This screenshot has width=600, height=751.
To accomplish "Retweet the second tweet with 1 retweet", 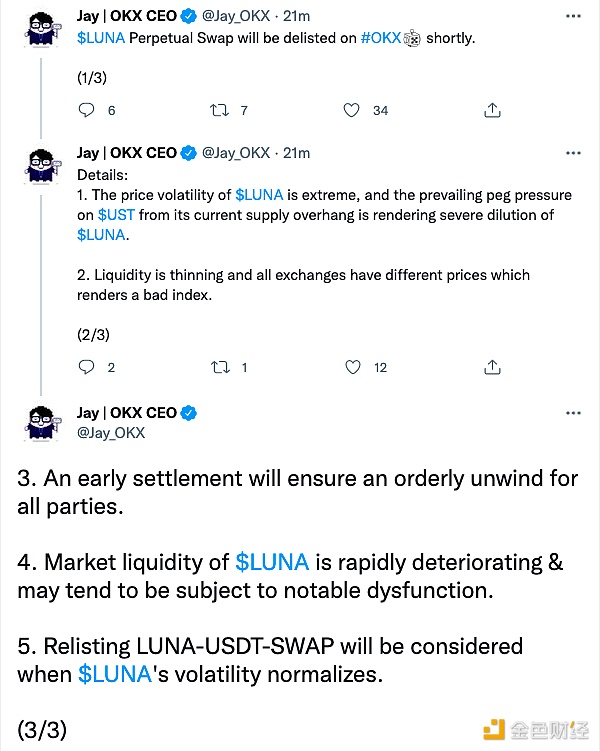I will (x=220, y=367).
